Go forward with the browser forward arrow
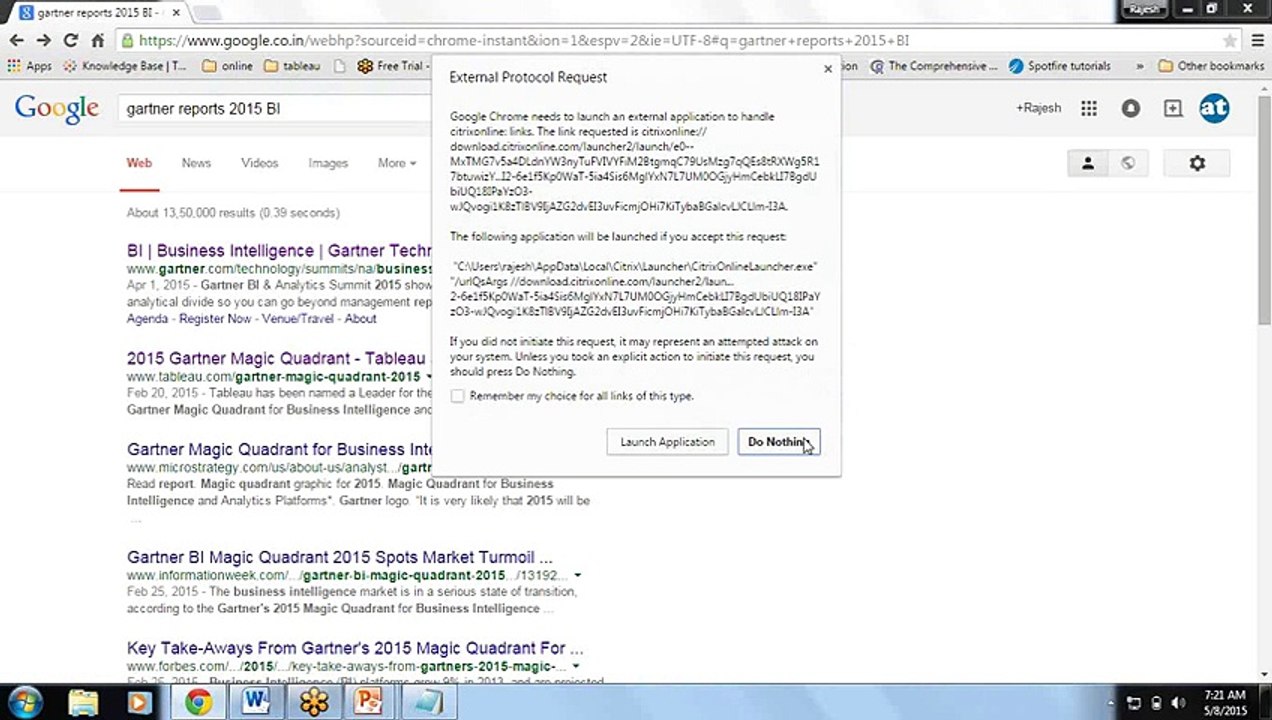This screenshot has height=720, width=1272. coord(43,41)
